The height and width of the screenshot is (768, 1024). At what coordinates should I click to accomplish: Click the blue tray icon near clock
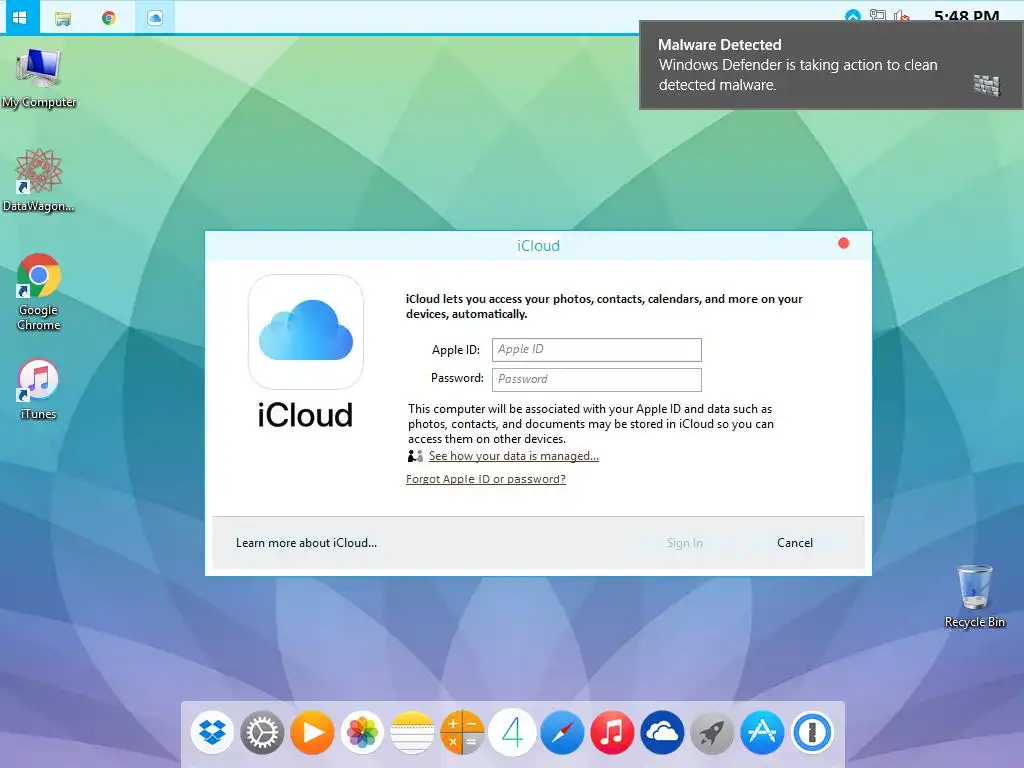point(852,16)
